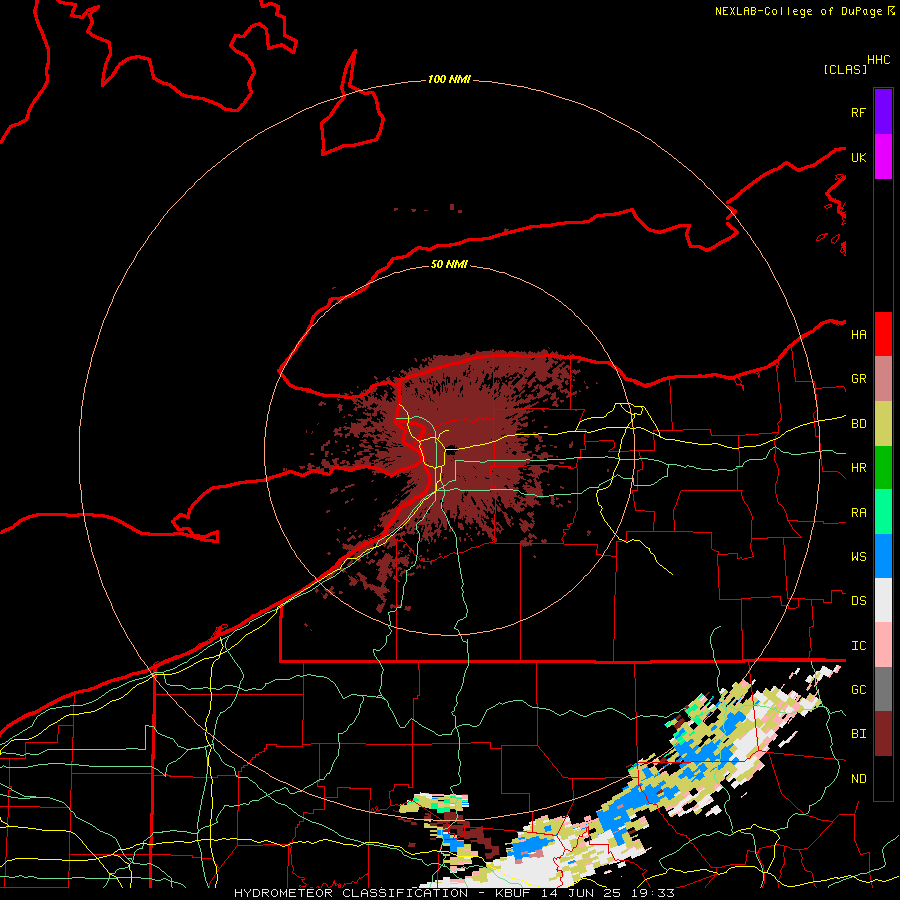The height and width of the screenshot is (900, 900).
Task: Click the RF legend label
Action: pos(858,112)
